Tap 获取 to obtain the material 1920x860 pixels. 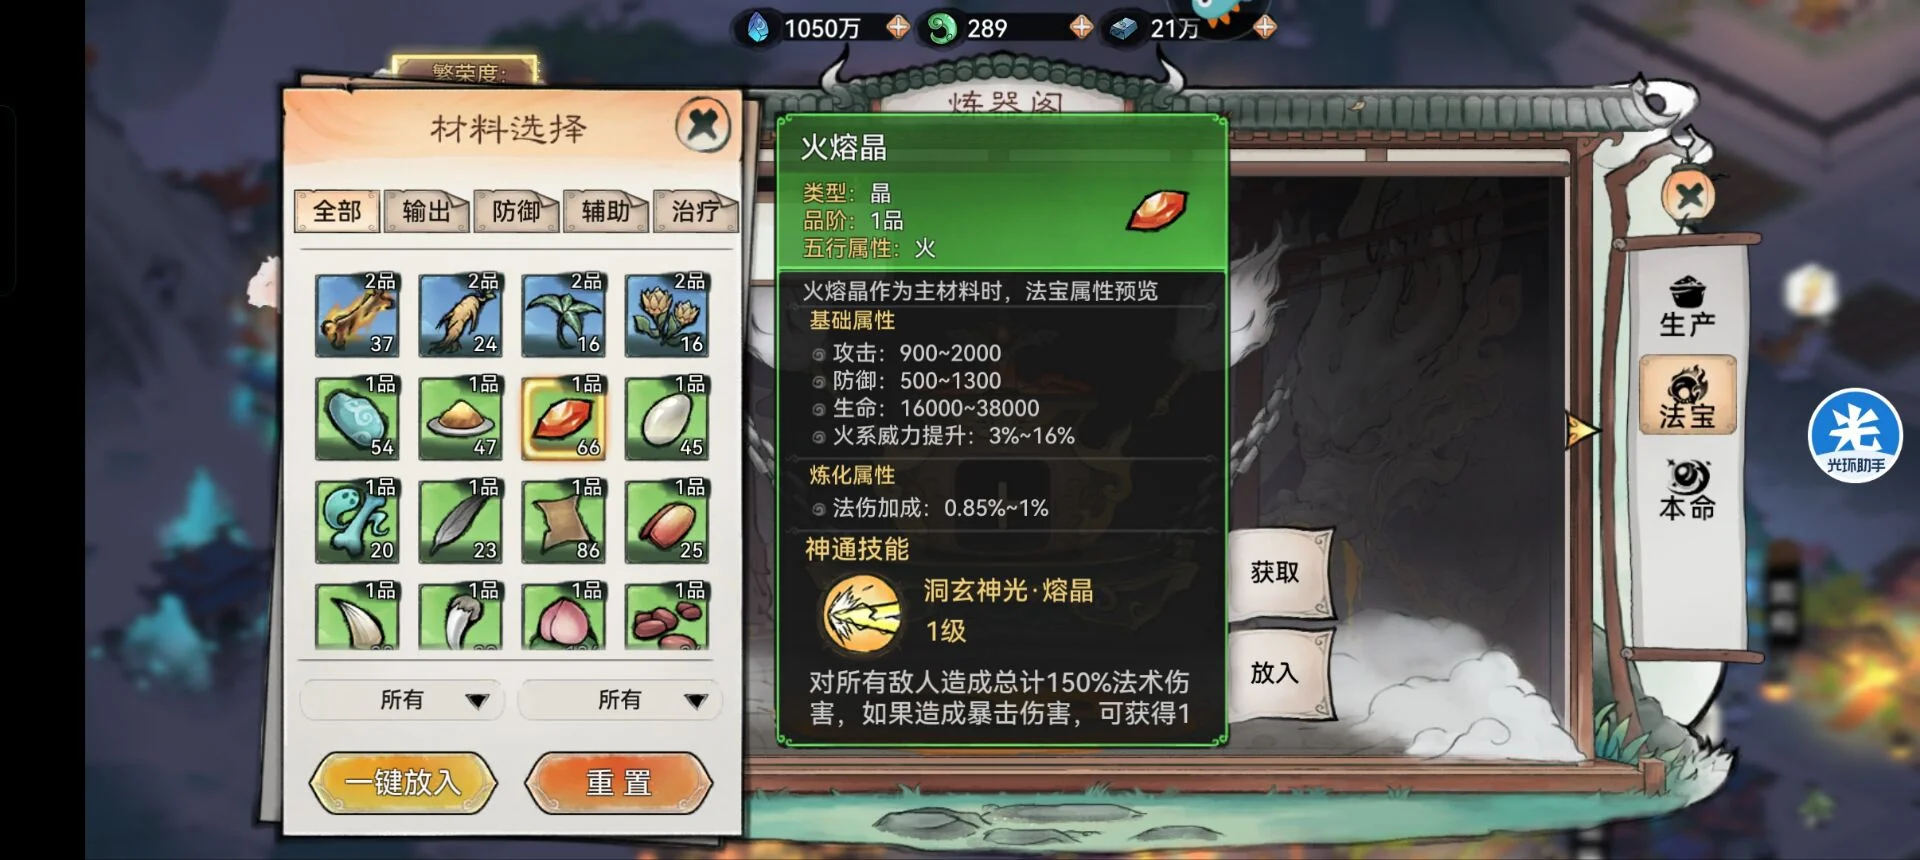coord(1277,573)
